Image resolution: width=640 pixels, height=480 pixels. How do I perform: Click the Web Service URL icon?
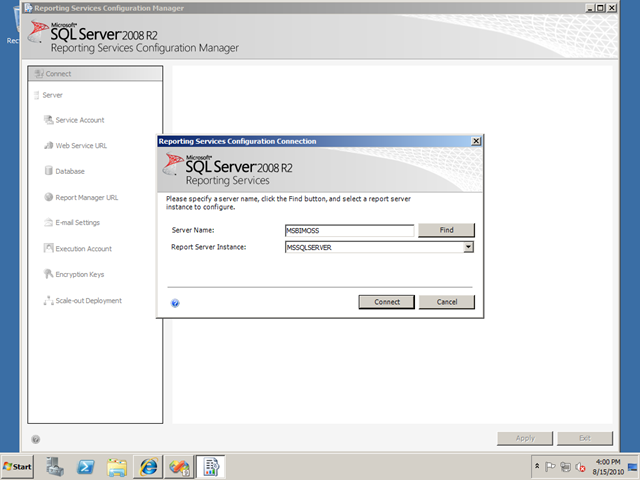(49, 145)
